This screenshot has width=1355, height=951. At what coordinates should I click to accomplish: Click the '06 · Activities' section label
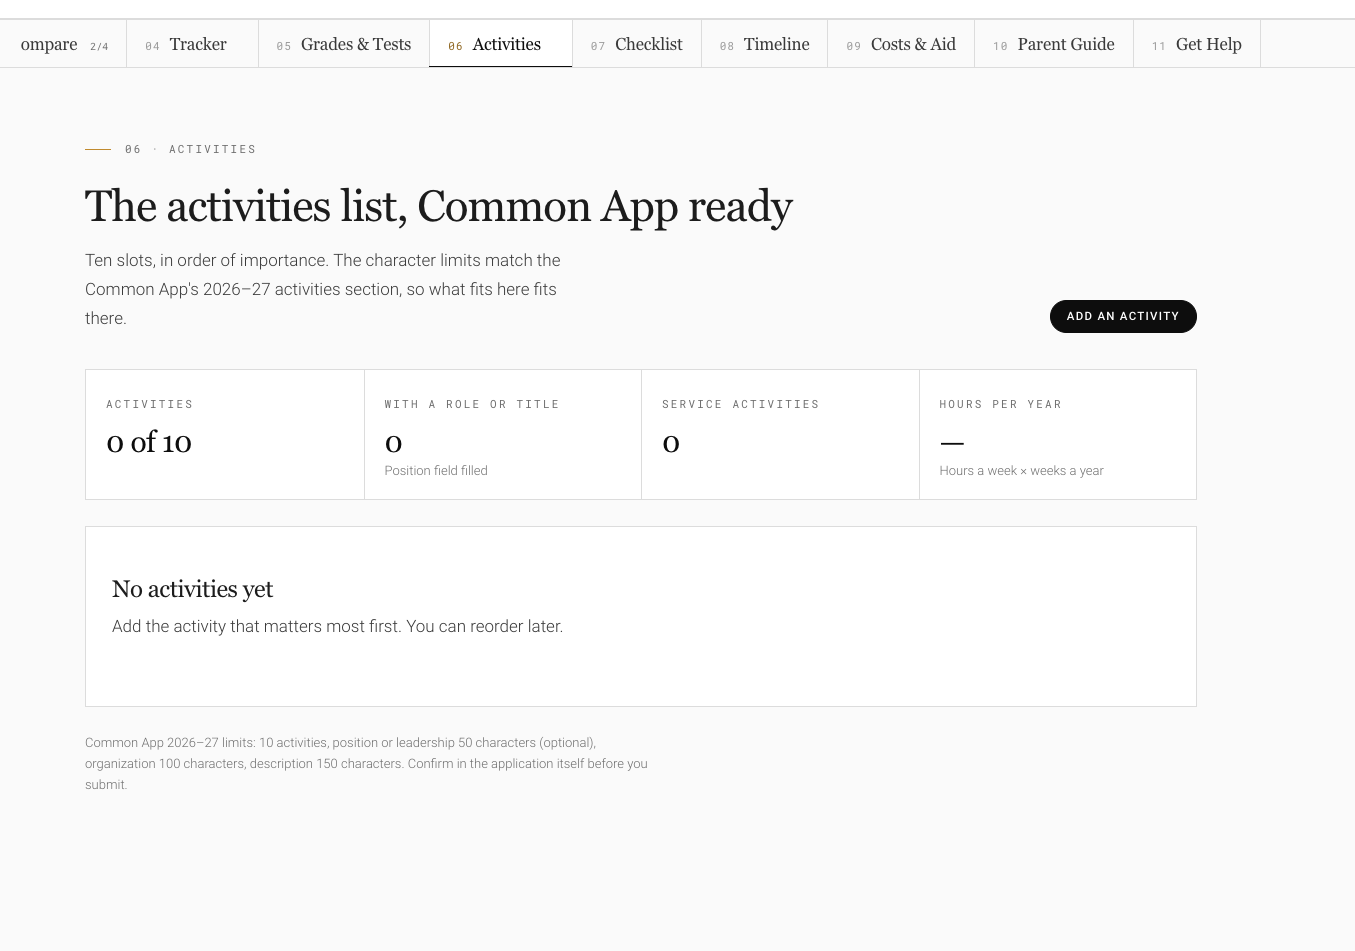pos(190,149)
